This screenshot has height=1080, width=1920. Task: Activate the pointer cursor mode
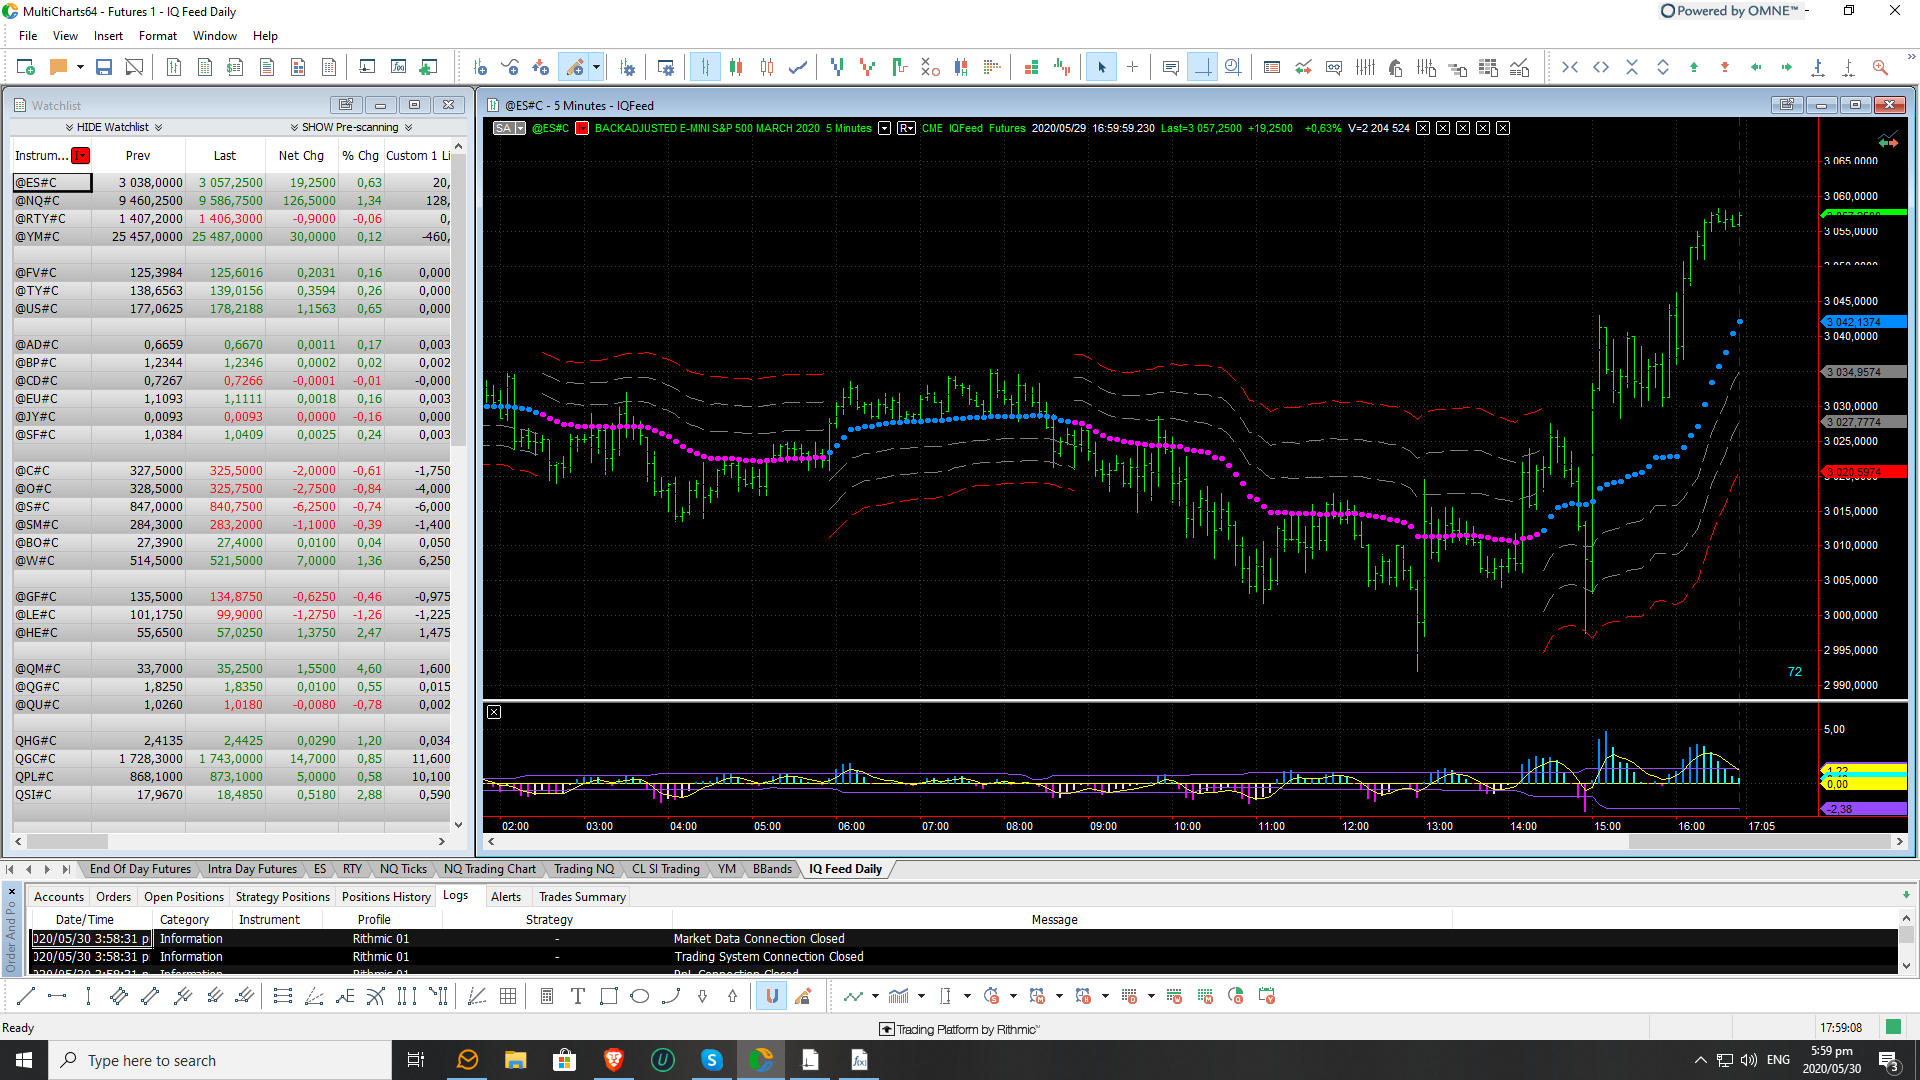tap(1101, 67)
